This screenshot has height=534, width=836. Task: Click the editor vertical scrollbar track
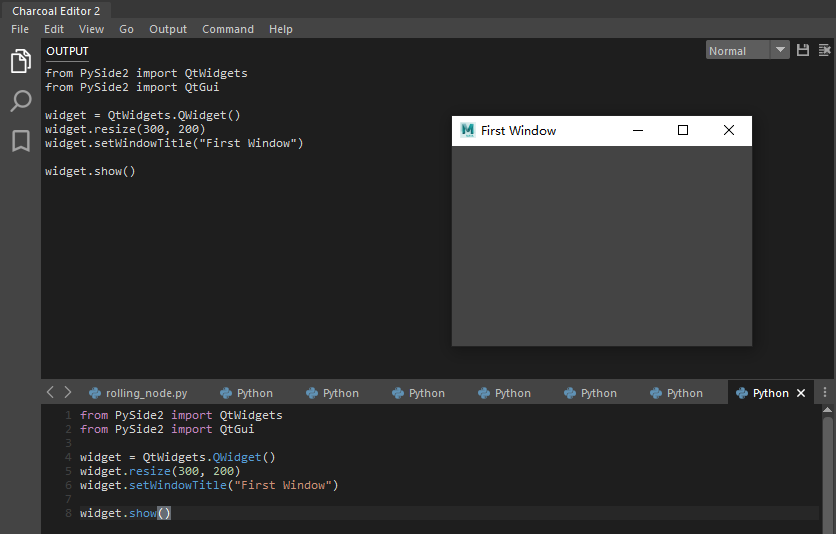(827, 474)
